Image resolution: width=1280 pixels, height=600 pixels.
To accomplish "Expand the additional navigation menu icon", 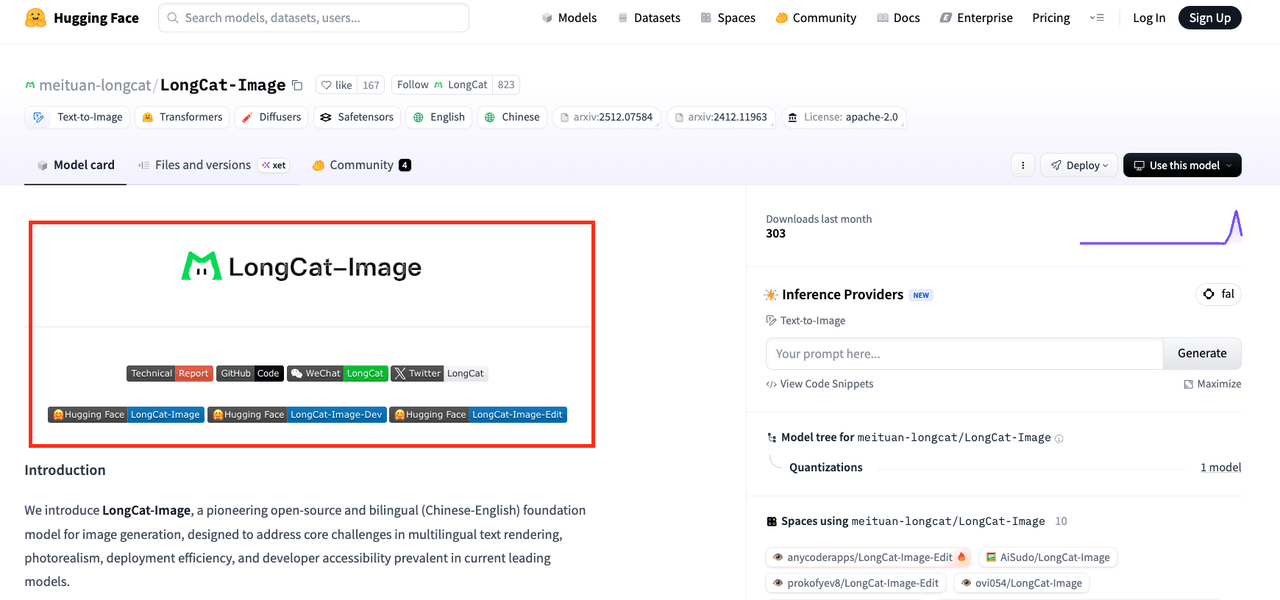I will coord(1097,18).
